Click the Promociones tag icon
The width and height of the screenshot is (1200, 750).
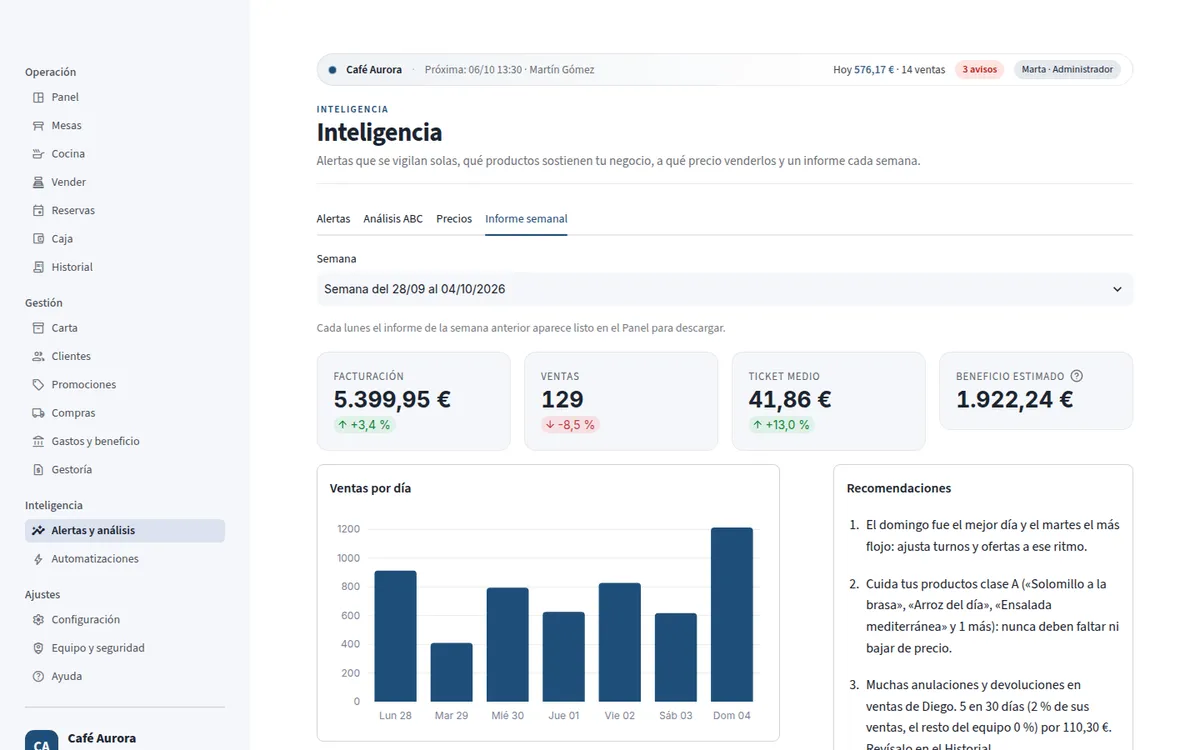coord(38,385)
